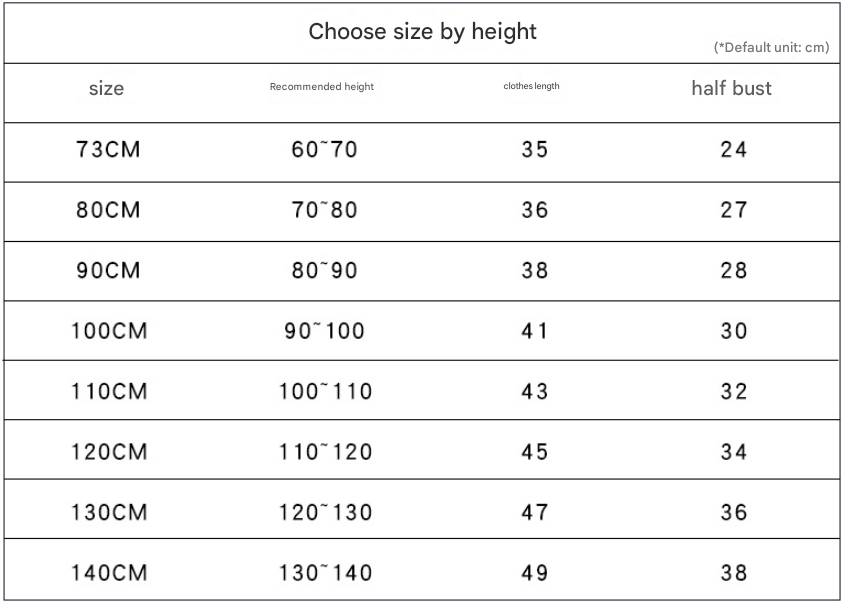Click the 60~70 recommended height value
Image resolution: width=842 pixels, height=606 pixels.
[324, 149]
